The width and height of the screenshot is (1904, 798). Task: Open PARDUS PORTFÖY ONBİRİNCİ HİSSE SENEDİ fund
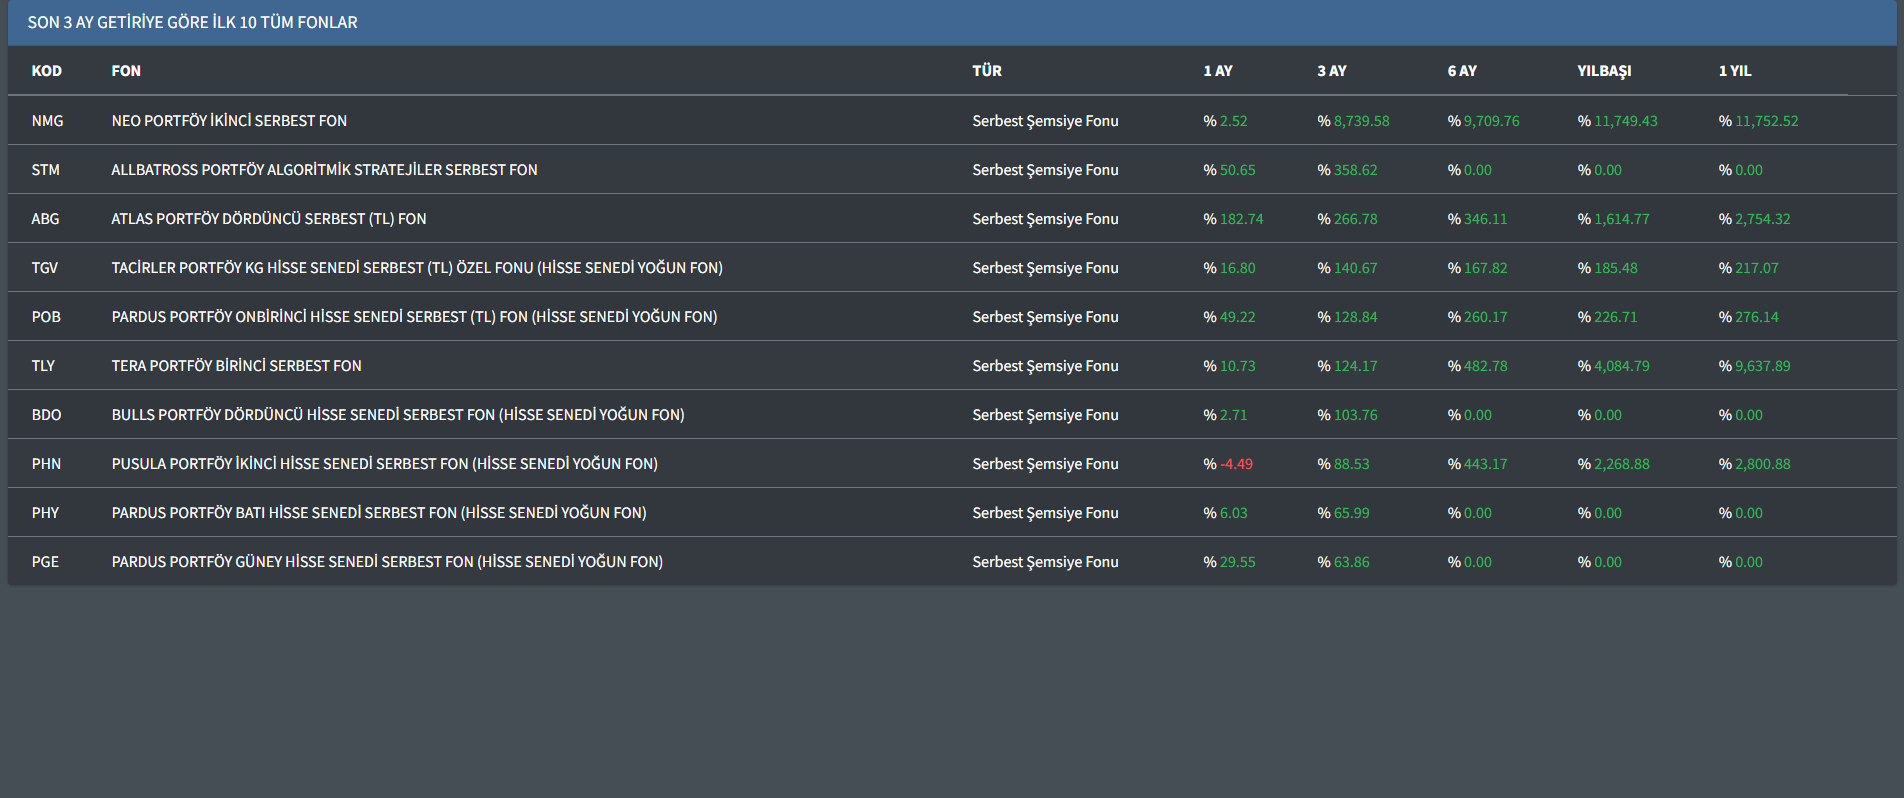[414, 317]
